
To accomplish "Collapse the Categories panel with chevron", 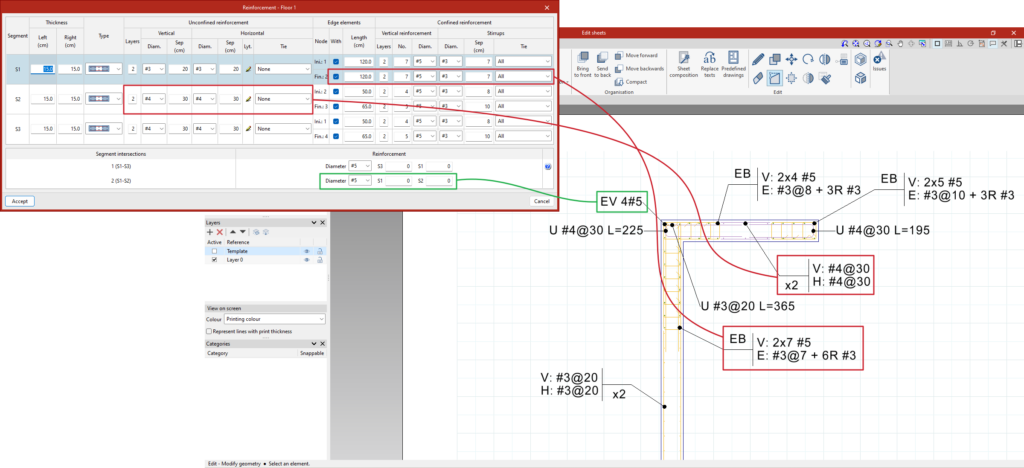I will pos(314,343).
